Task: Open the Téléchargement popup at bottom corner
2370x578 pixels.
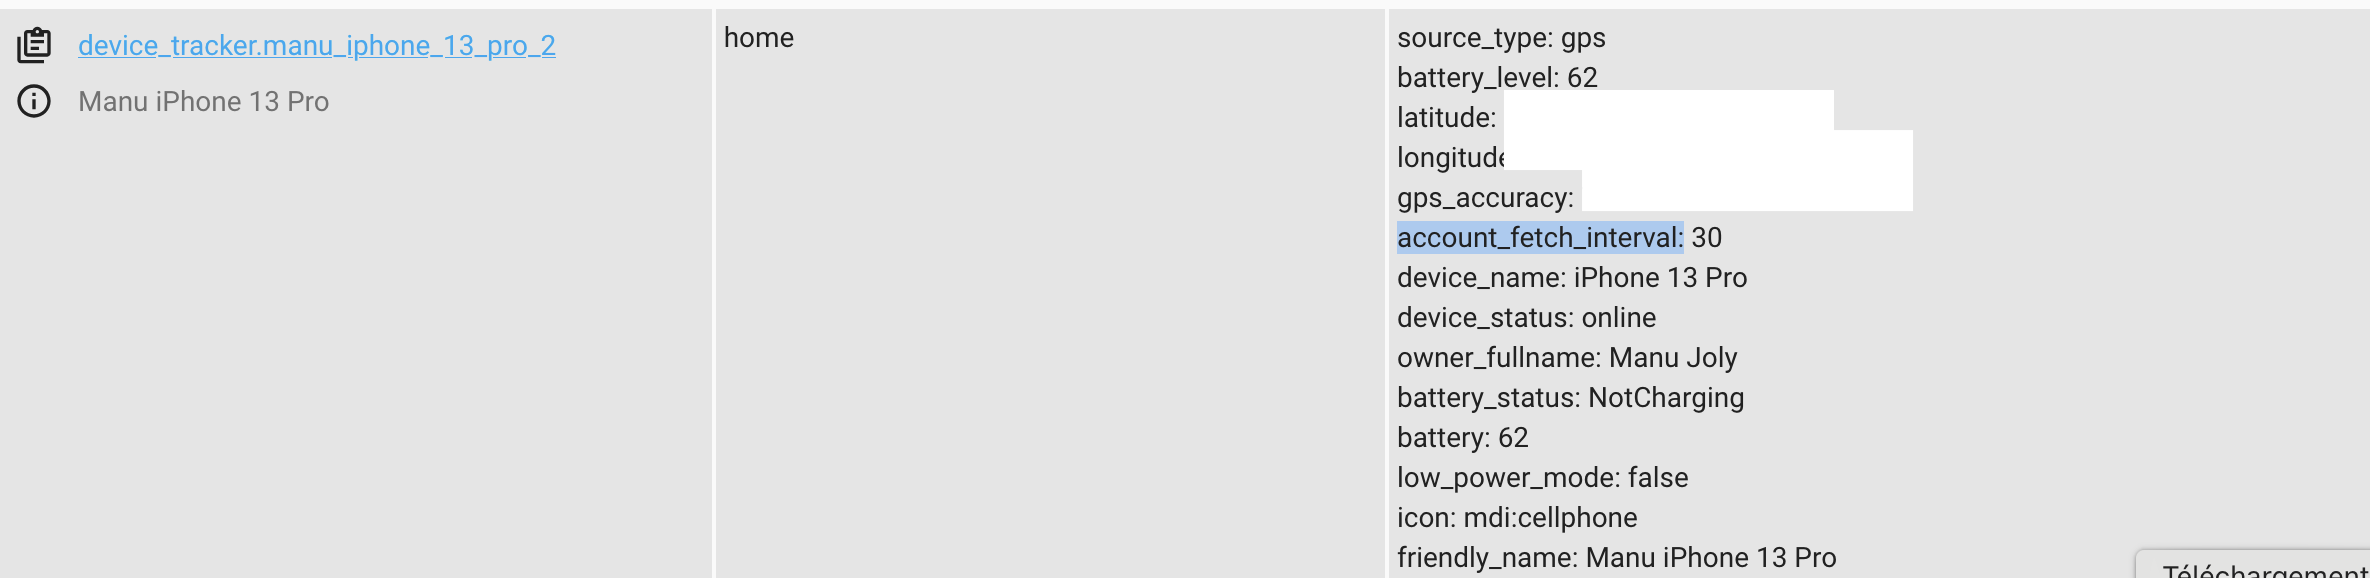Action: (x=2253, y=565)
